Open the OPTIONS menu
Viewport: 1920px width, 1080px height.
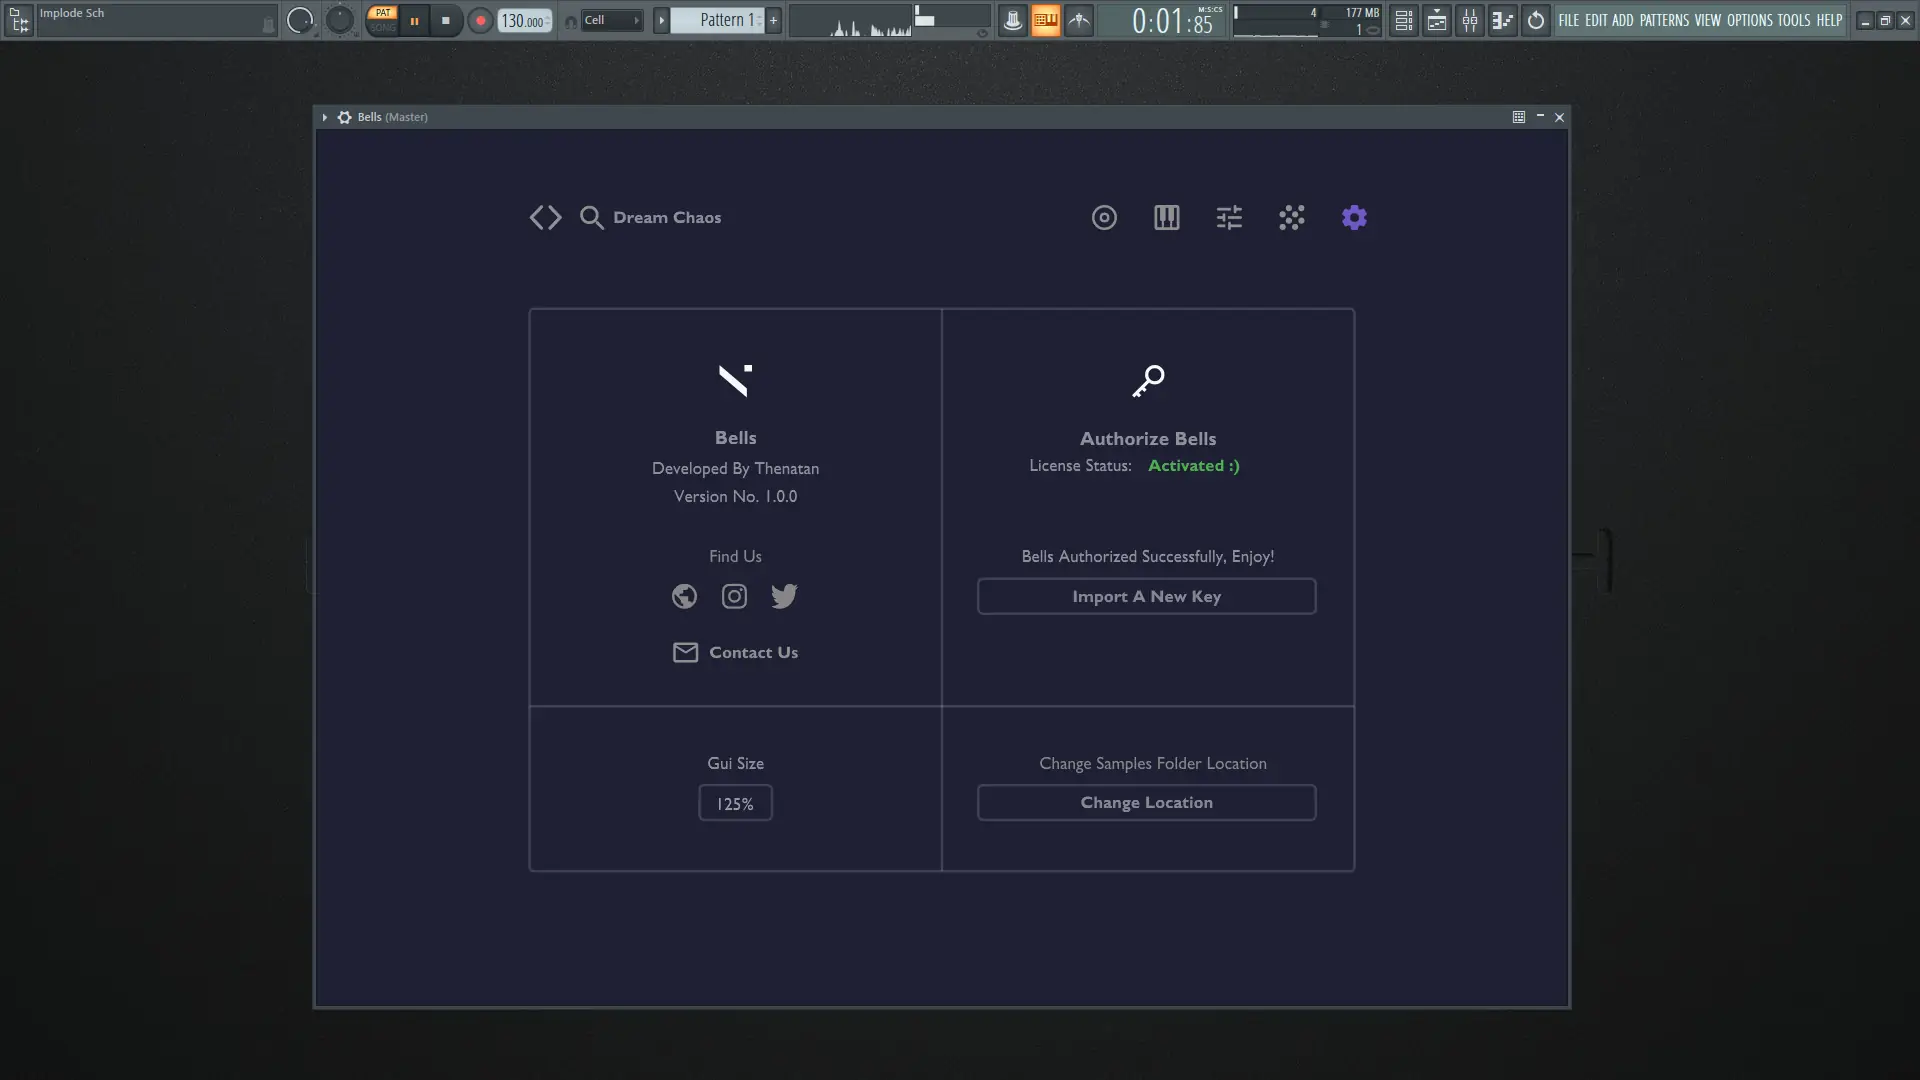pos(1749,20)
